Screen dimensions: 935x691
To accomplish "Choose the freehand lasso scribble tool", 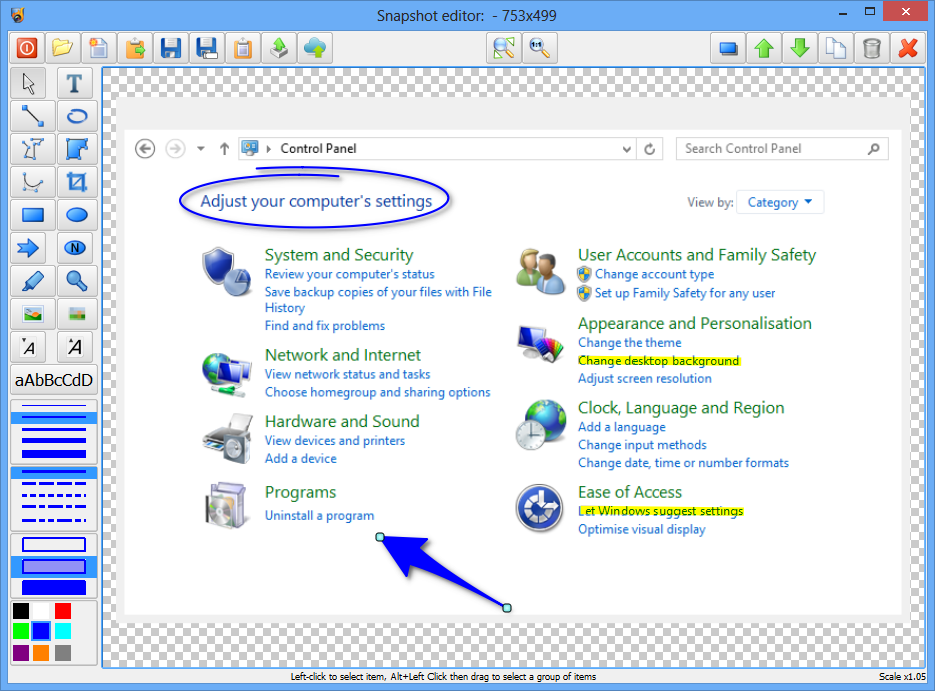I will (x=76, y=116).
